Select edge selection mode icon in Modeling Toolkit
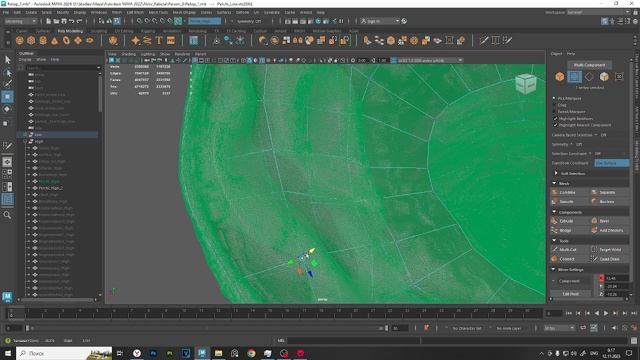 (x=589, y=77)
